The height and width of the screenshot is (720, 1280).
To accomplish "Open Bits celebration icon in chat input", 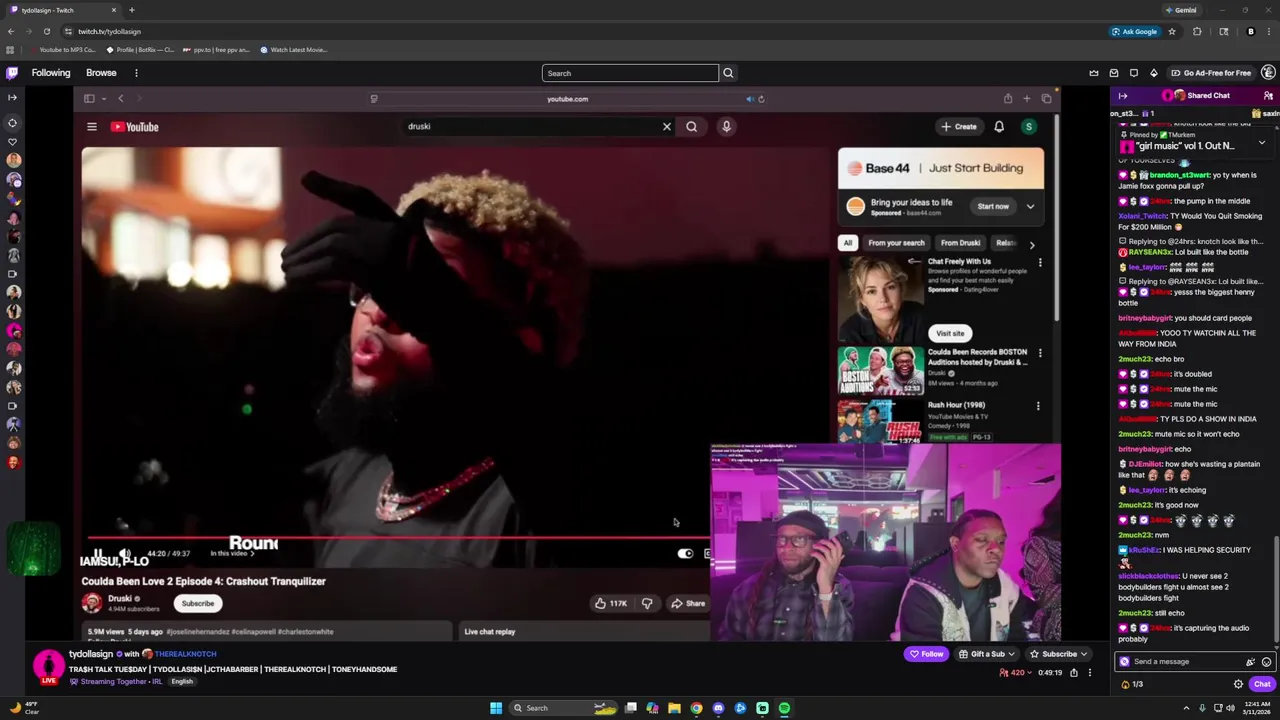I will click(1250, 662).
